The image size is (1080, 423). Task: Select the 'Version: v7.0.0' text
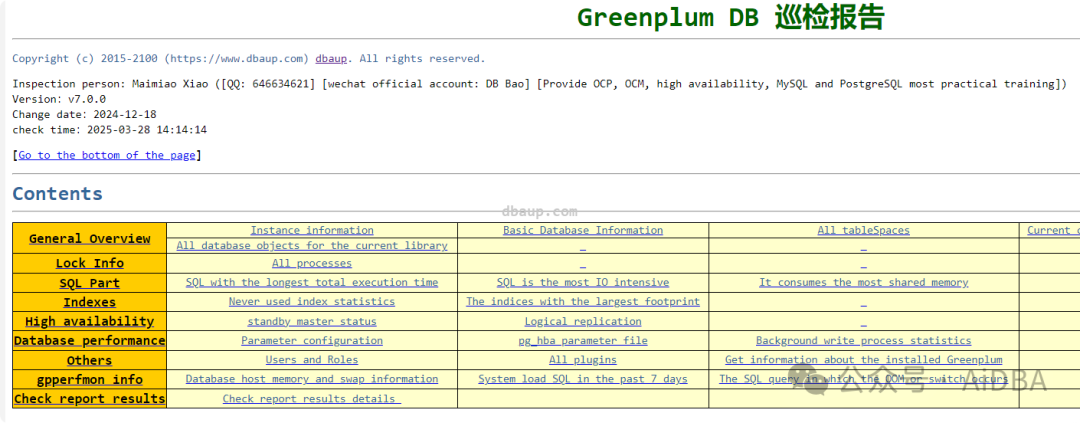(x=59, y=99)
